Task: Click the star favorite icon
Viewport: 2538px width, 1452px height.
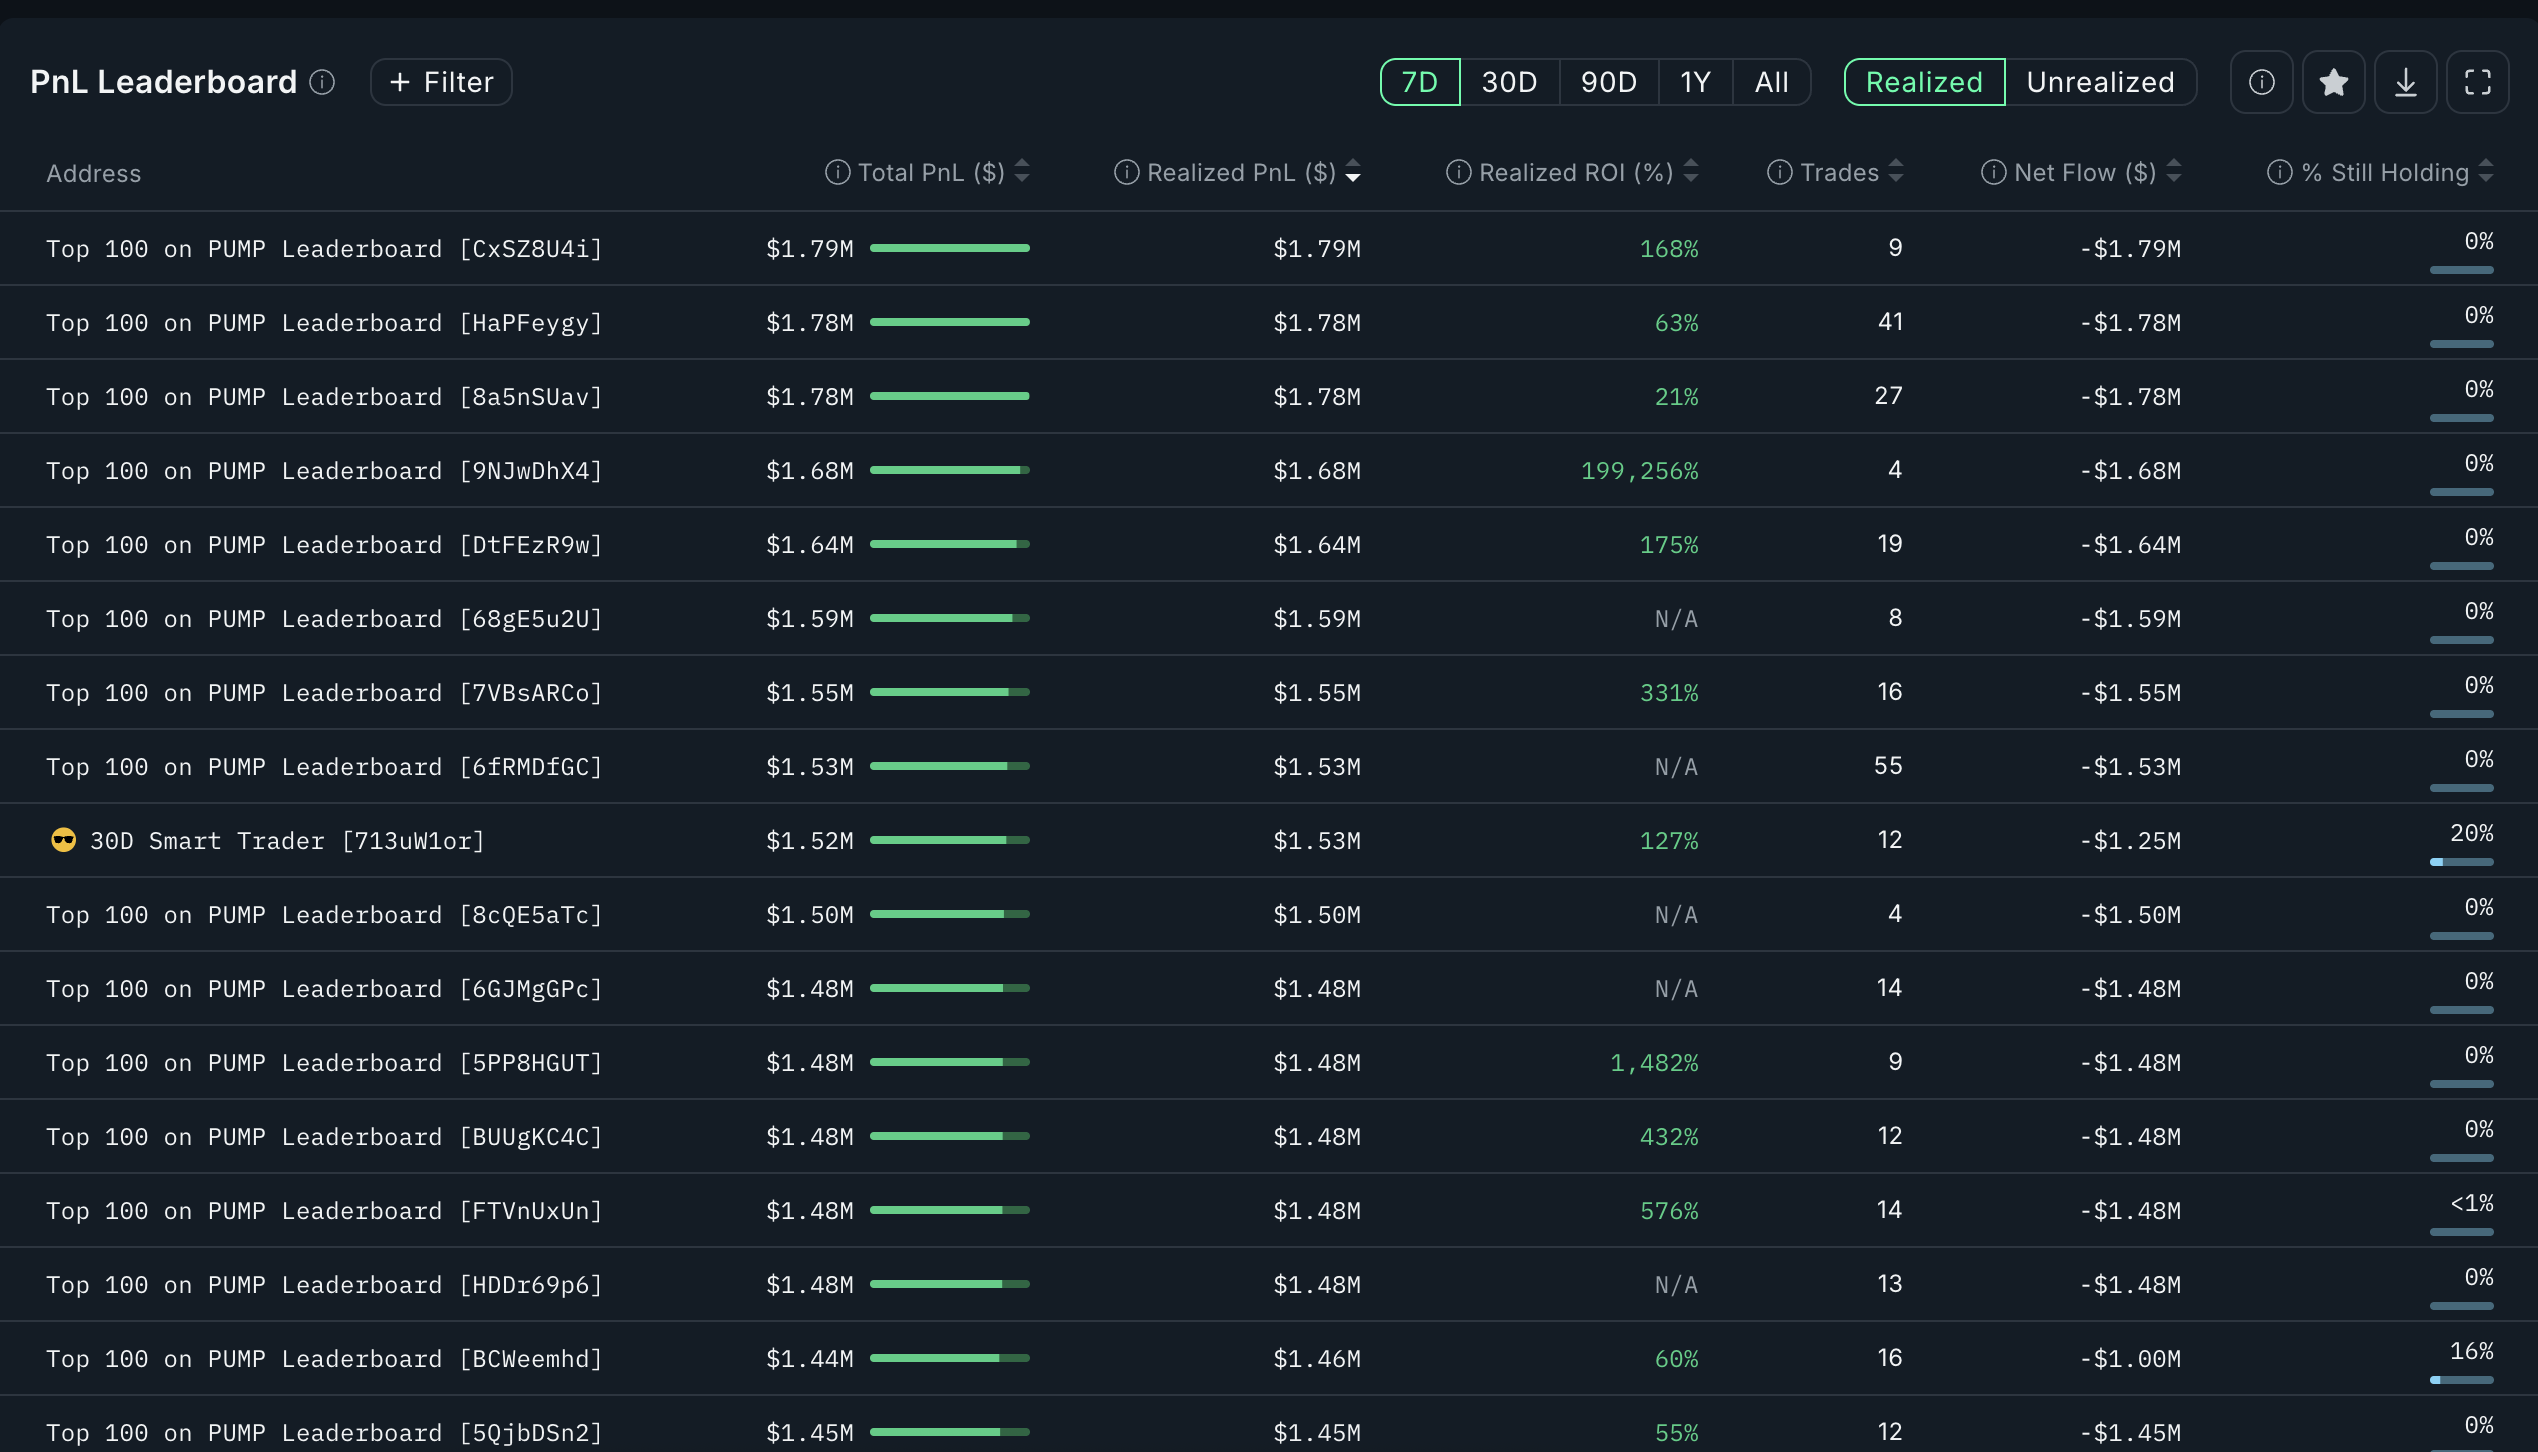Action: tap(2333, 82)
